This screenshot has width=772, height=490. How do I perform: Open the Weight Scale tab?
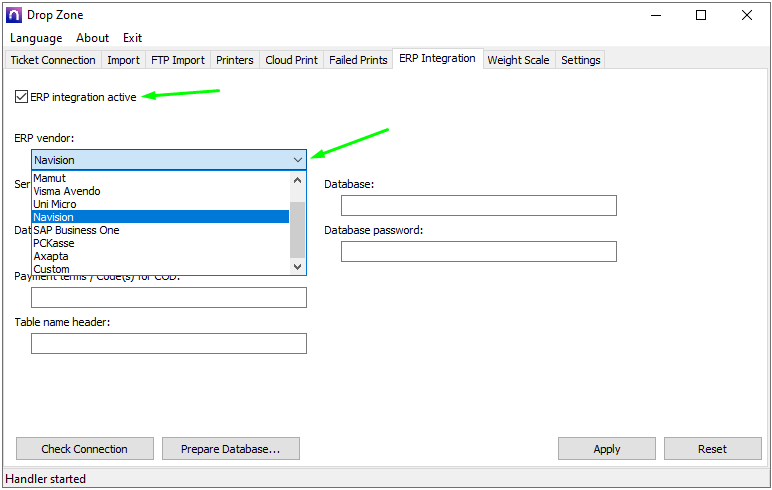point(518,60)
